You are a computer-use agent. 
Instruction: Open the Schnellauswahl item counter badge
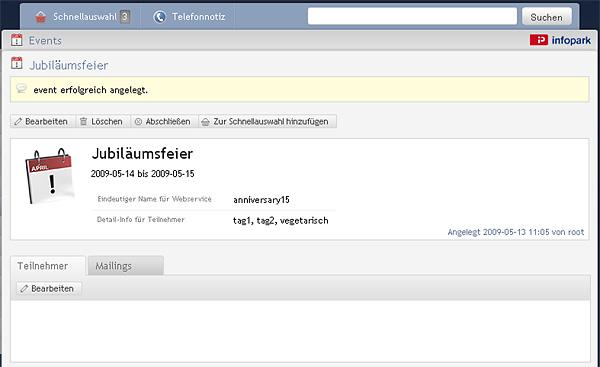point(125,16)
